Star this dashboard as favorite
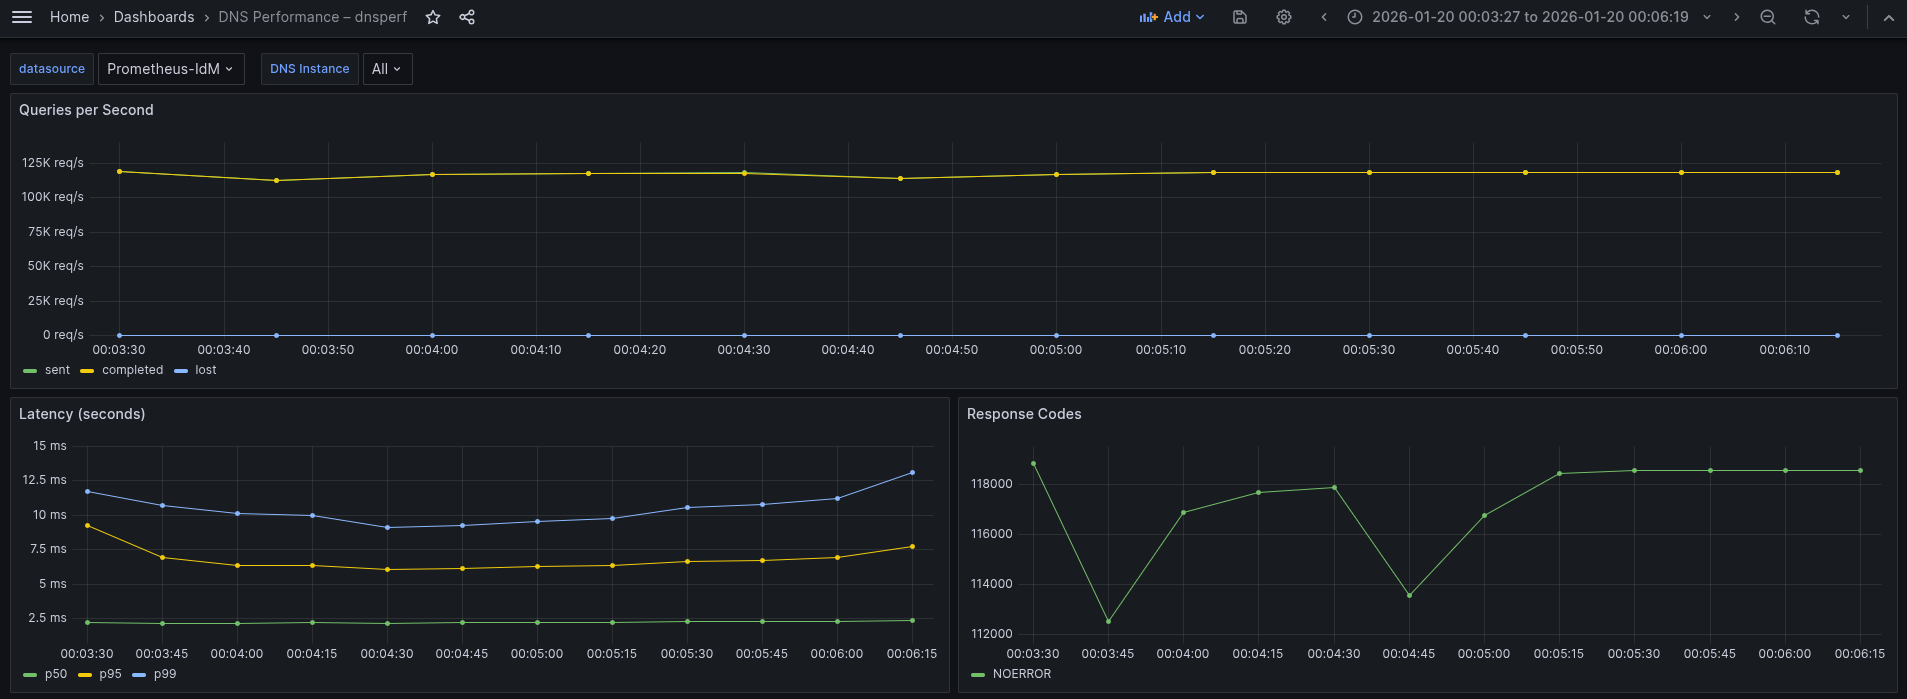Image resolution: width=1907 pixels, height=699 pixels. tap(433, 17)
